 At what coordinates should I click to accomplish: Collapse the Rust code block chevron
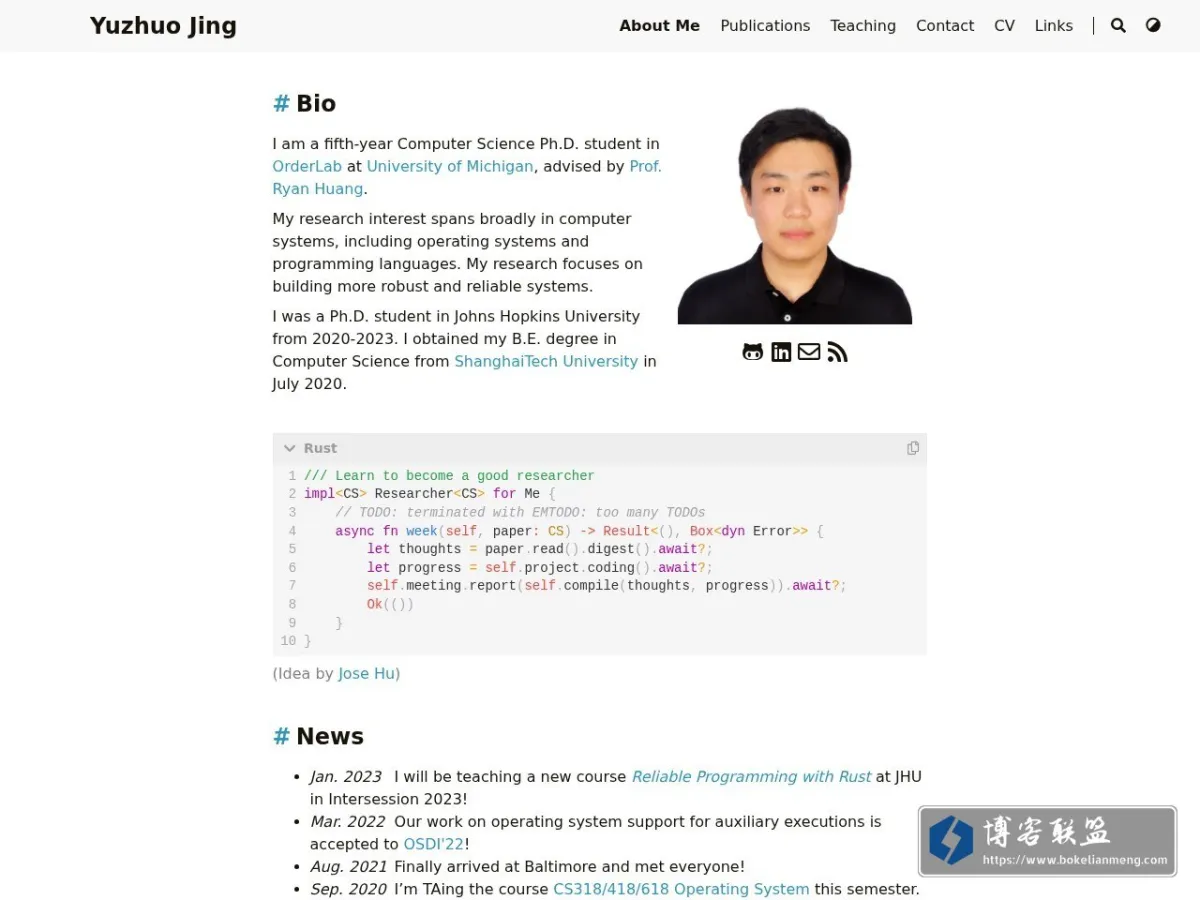pyautogui.click(x=290, y=448)
